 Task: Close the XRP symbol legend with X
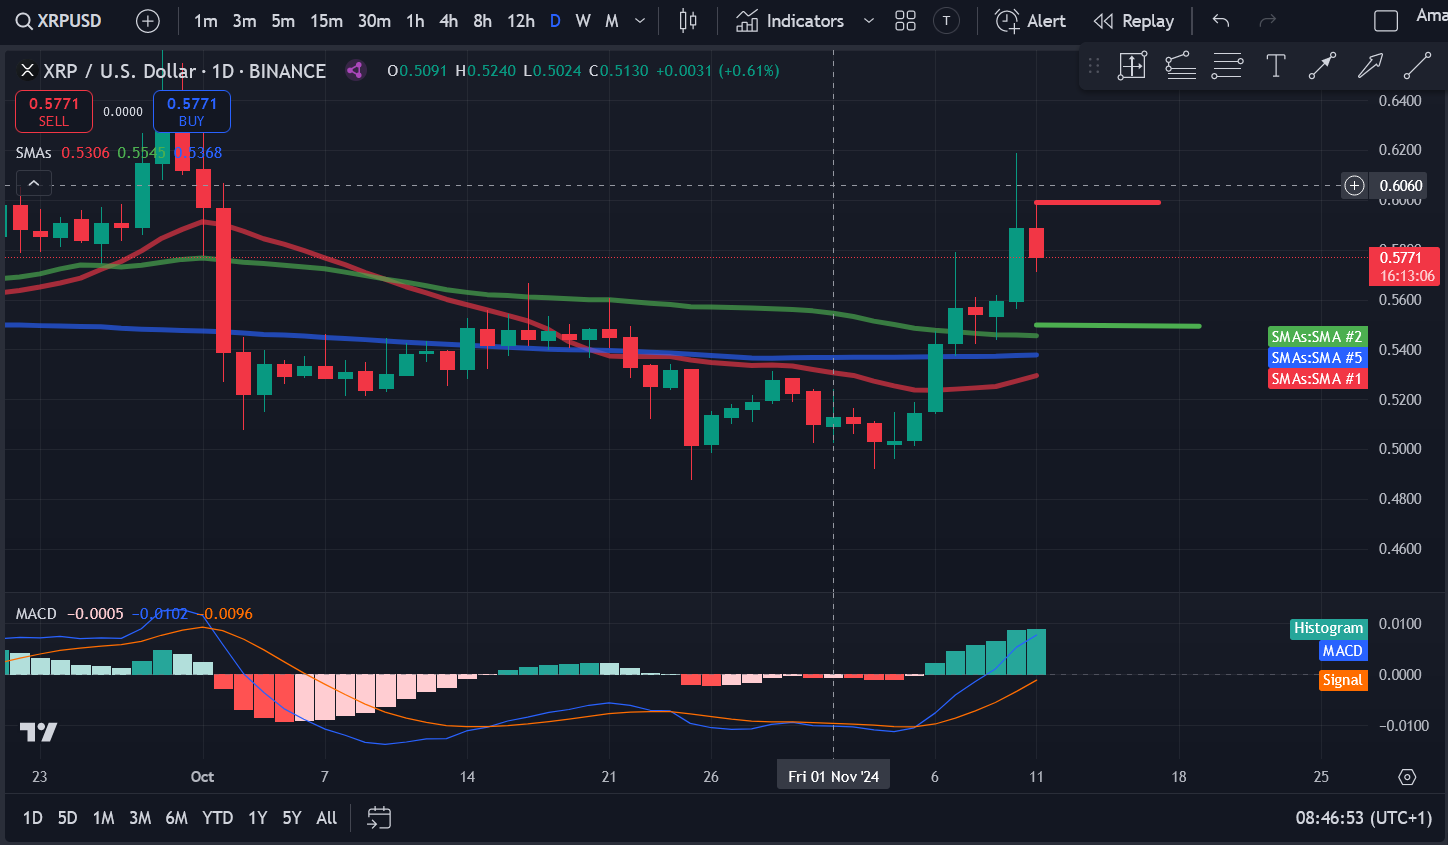click(x=27, y=71)
